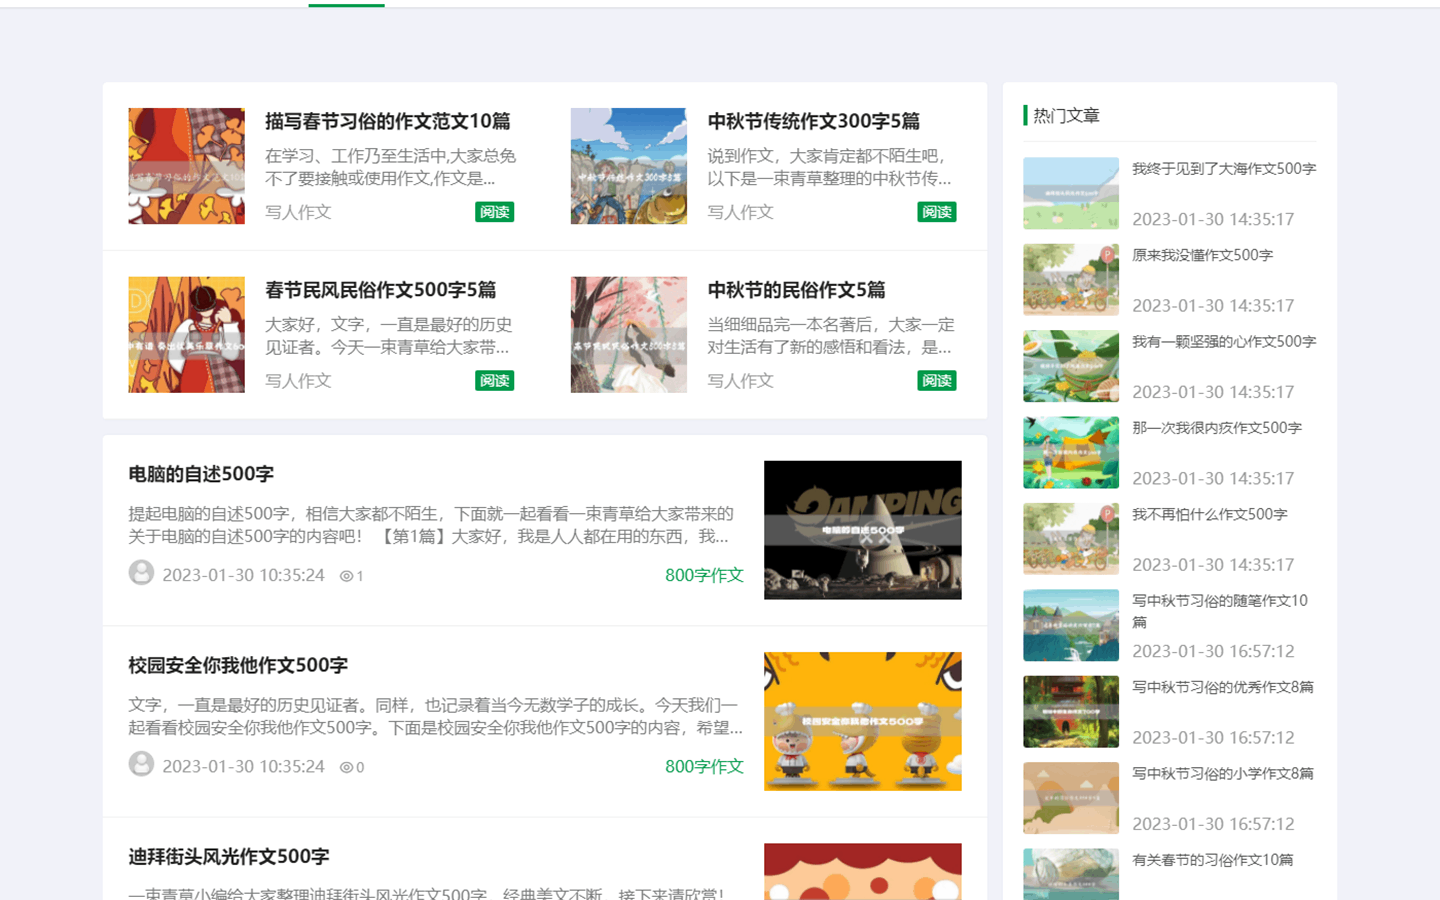Click timestamp under 我终于见到了大海作文500字
This screenshot has height=900, width=1440.
coord(1213,219)
